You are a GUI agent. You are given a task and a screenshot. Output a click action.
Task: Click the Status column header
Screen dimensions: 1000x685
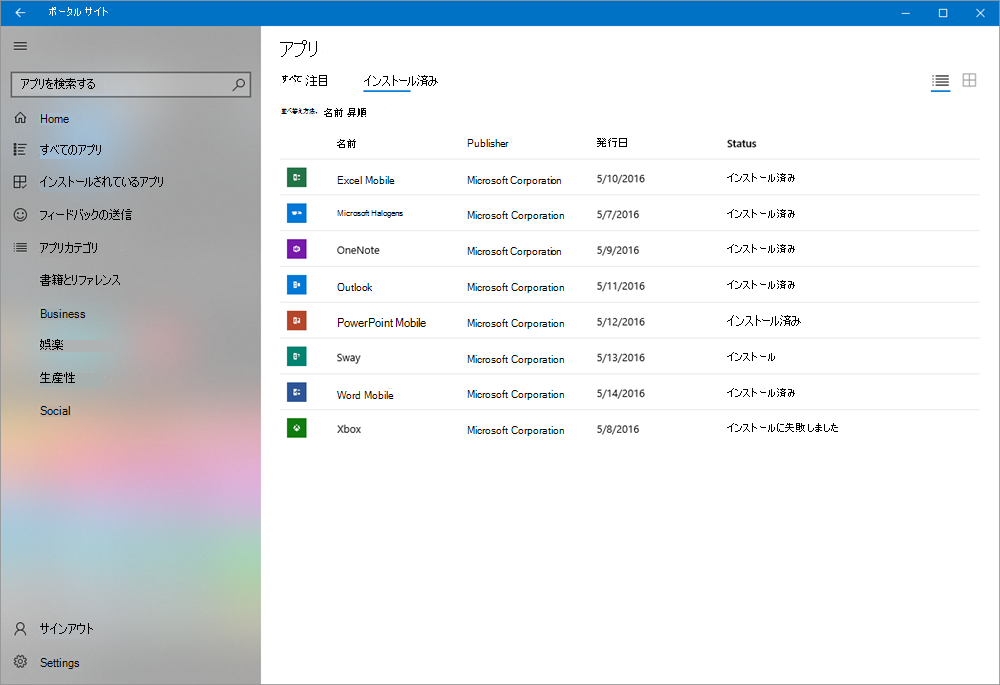click(x=742, y=144)
